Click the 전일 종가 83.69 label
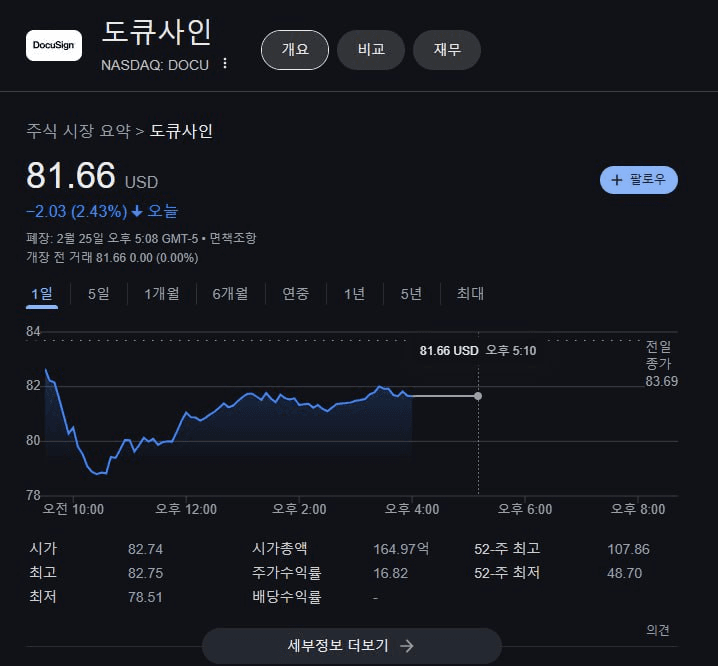Image resolution: width=718 pixels, height=666 pixels. [x=662, y=364]
